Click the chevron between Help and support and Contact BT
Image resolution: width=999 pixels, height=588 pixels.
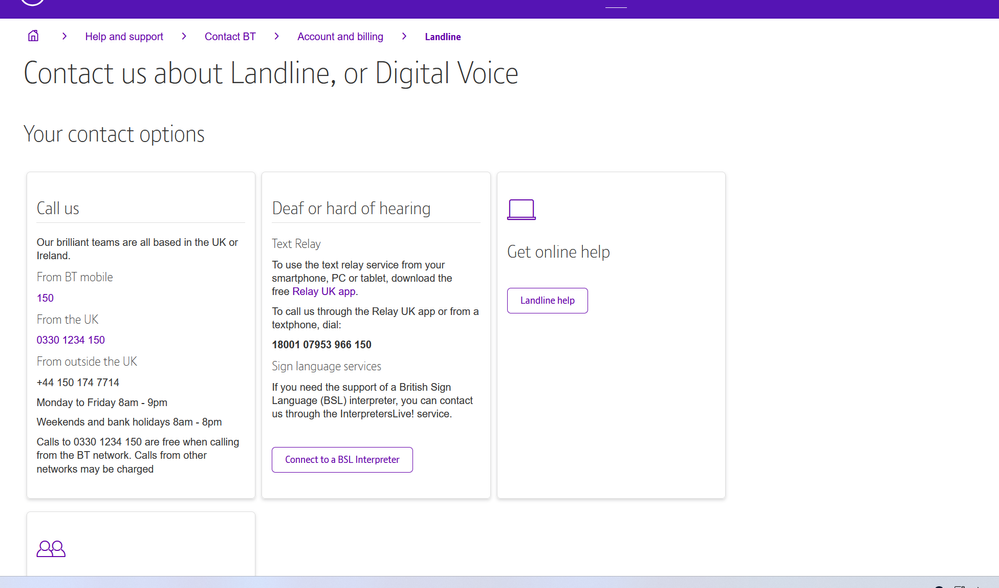(184, 36)
